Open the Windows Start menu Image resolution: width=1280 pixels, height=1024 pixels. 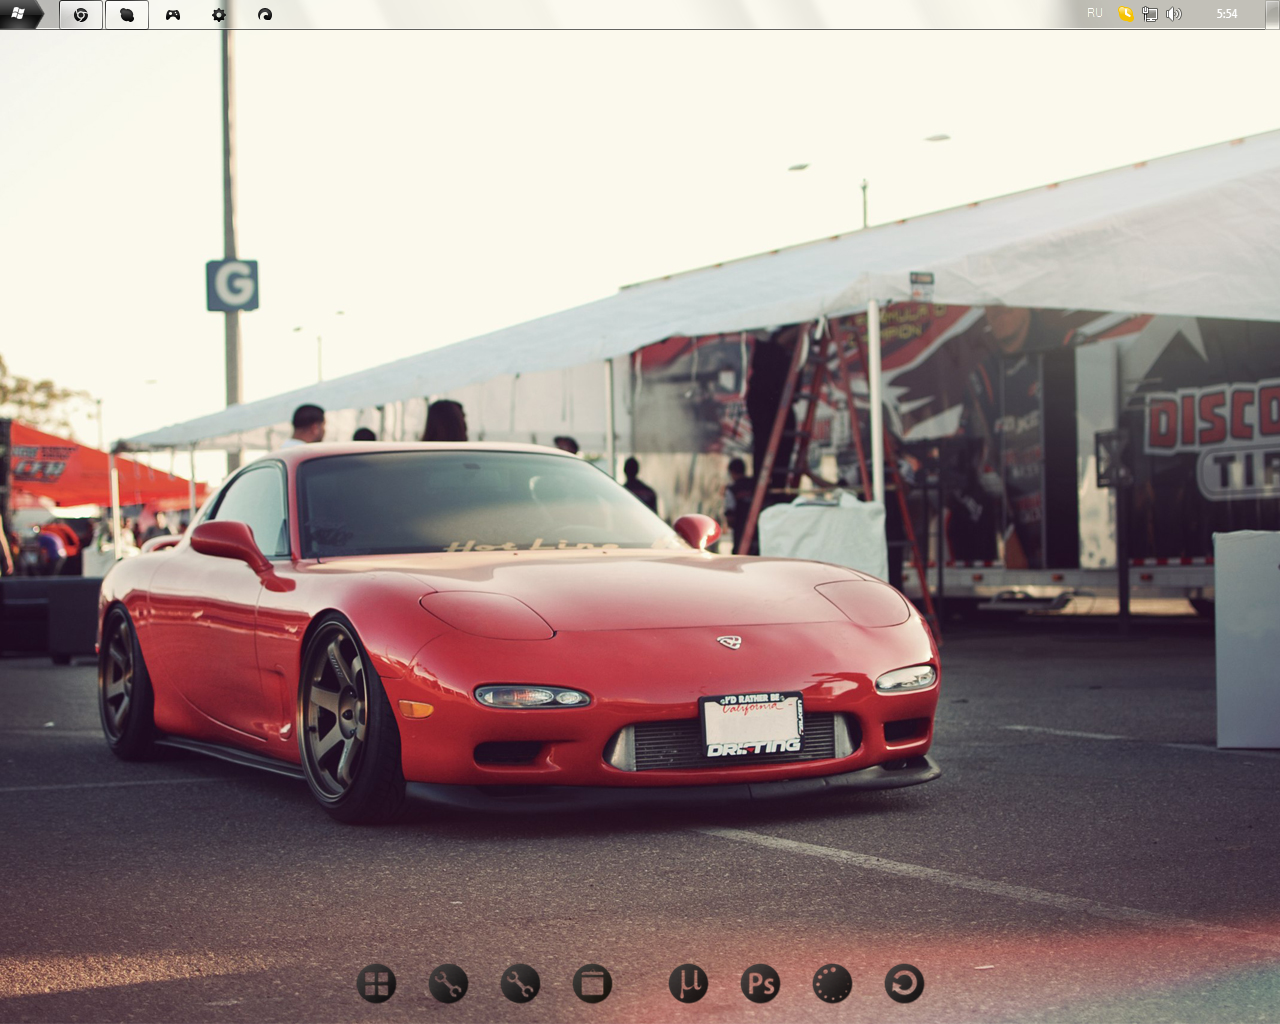pos(19,14)
